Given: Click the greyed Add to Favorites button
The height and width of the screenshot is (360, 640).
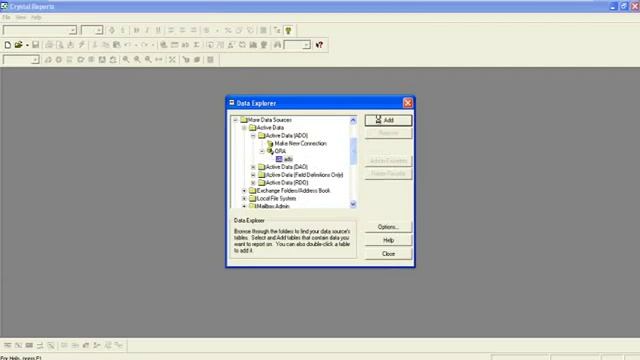Looking at the screenshot, I should point(388,161).
